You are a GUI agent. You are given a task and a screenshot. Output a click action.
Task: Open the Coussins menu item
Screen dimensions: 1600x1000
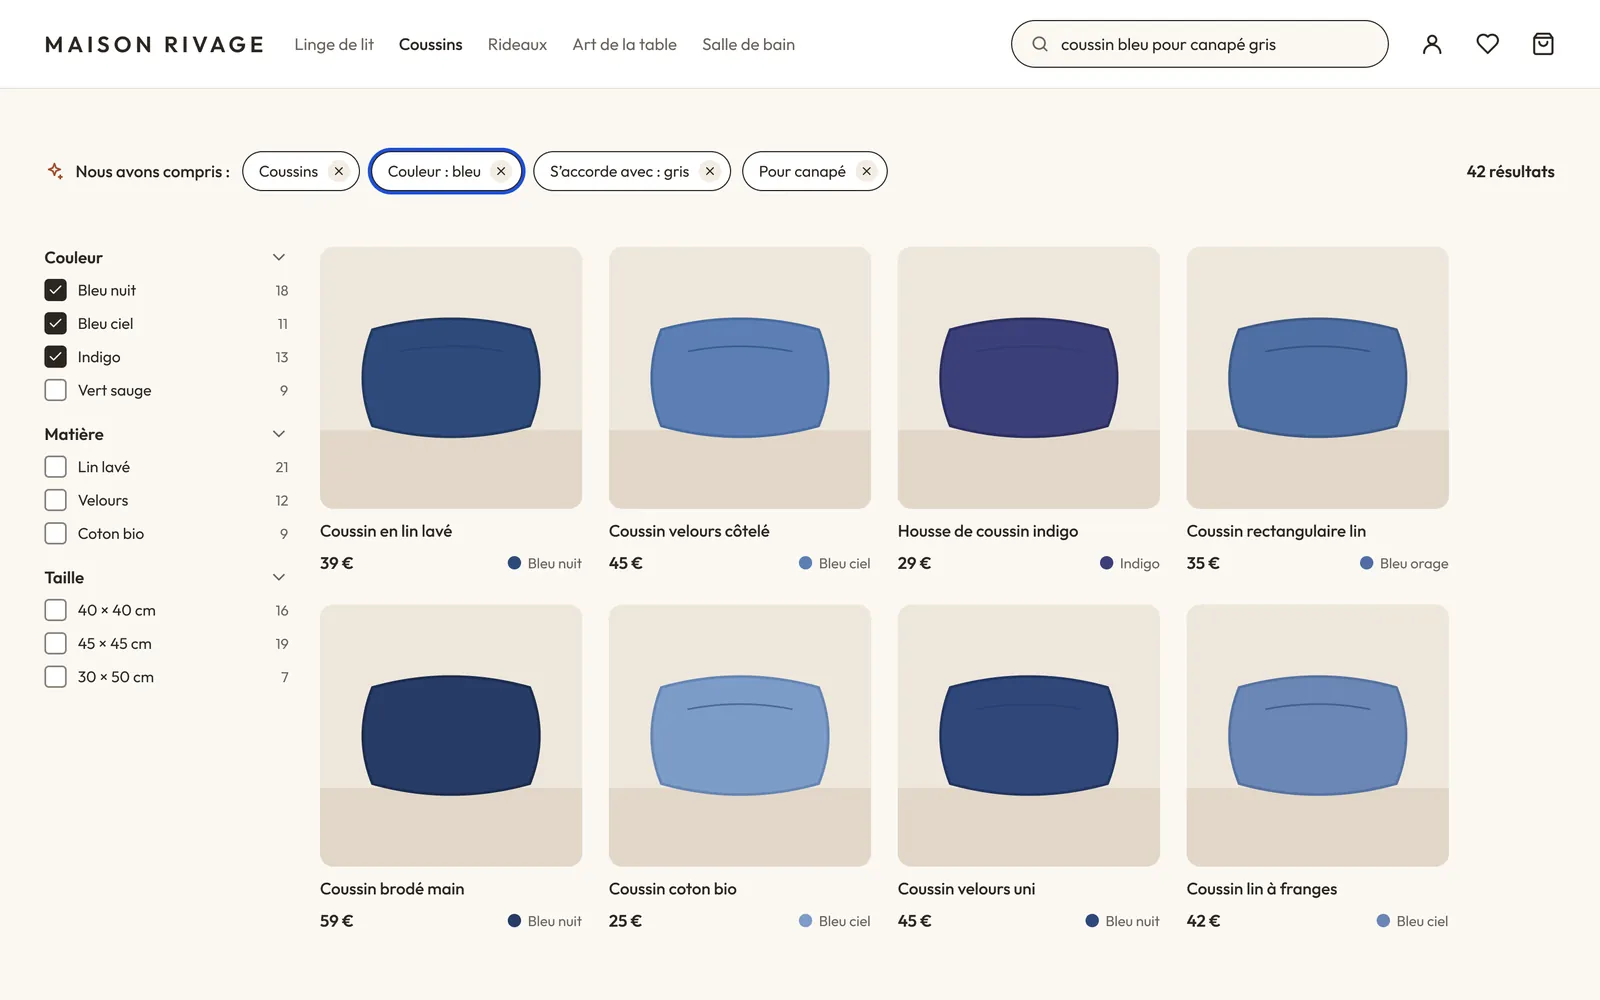[430, 44]
